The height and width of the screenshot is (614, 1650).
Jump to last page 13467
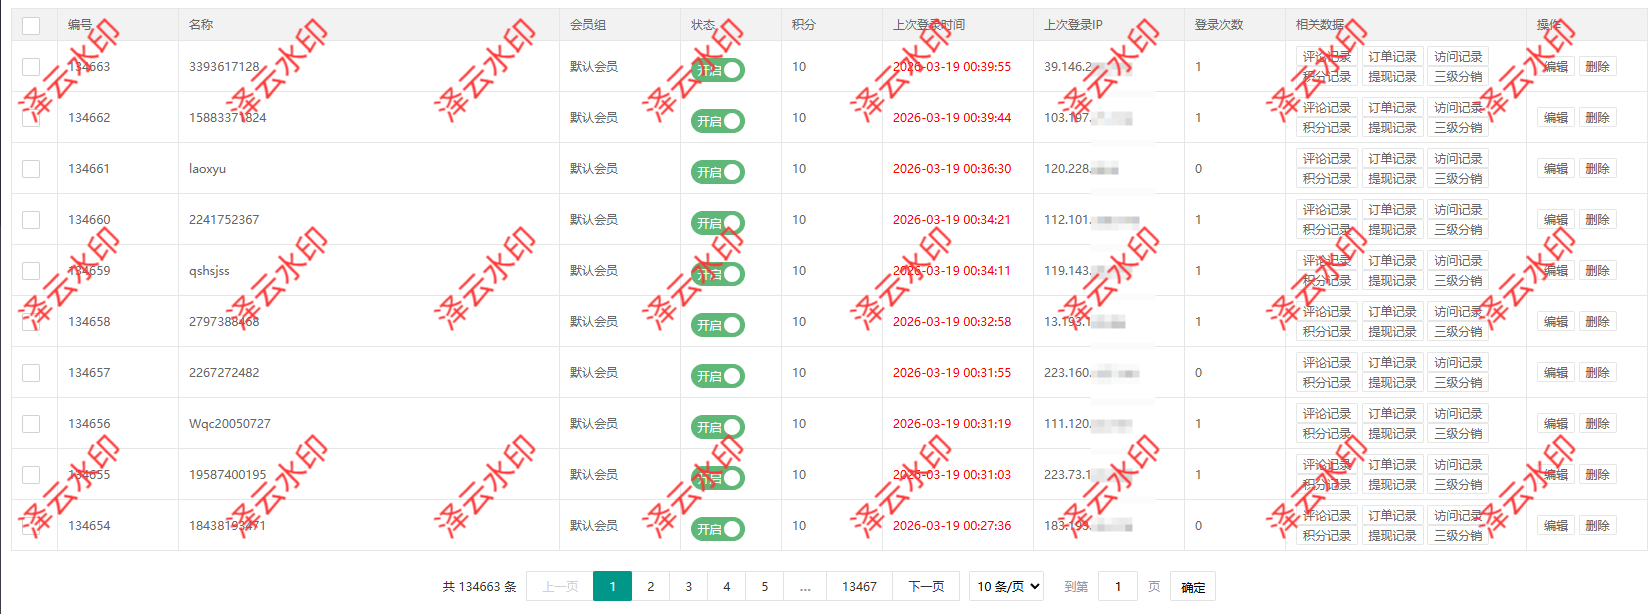[x=859, y=587]
